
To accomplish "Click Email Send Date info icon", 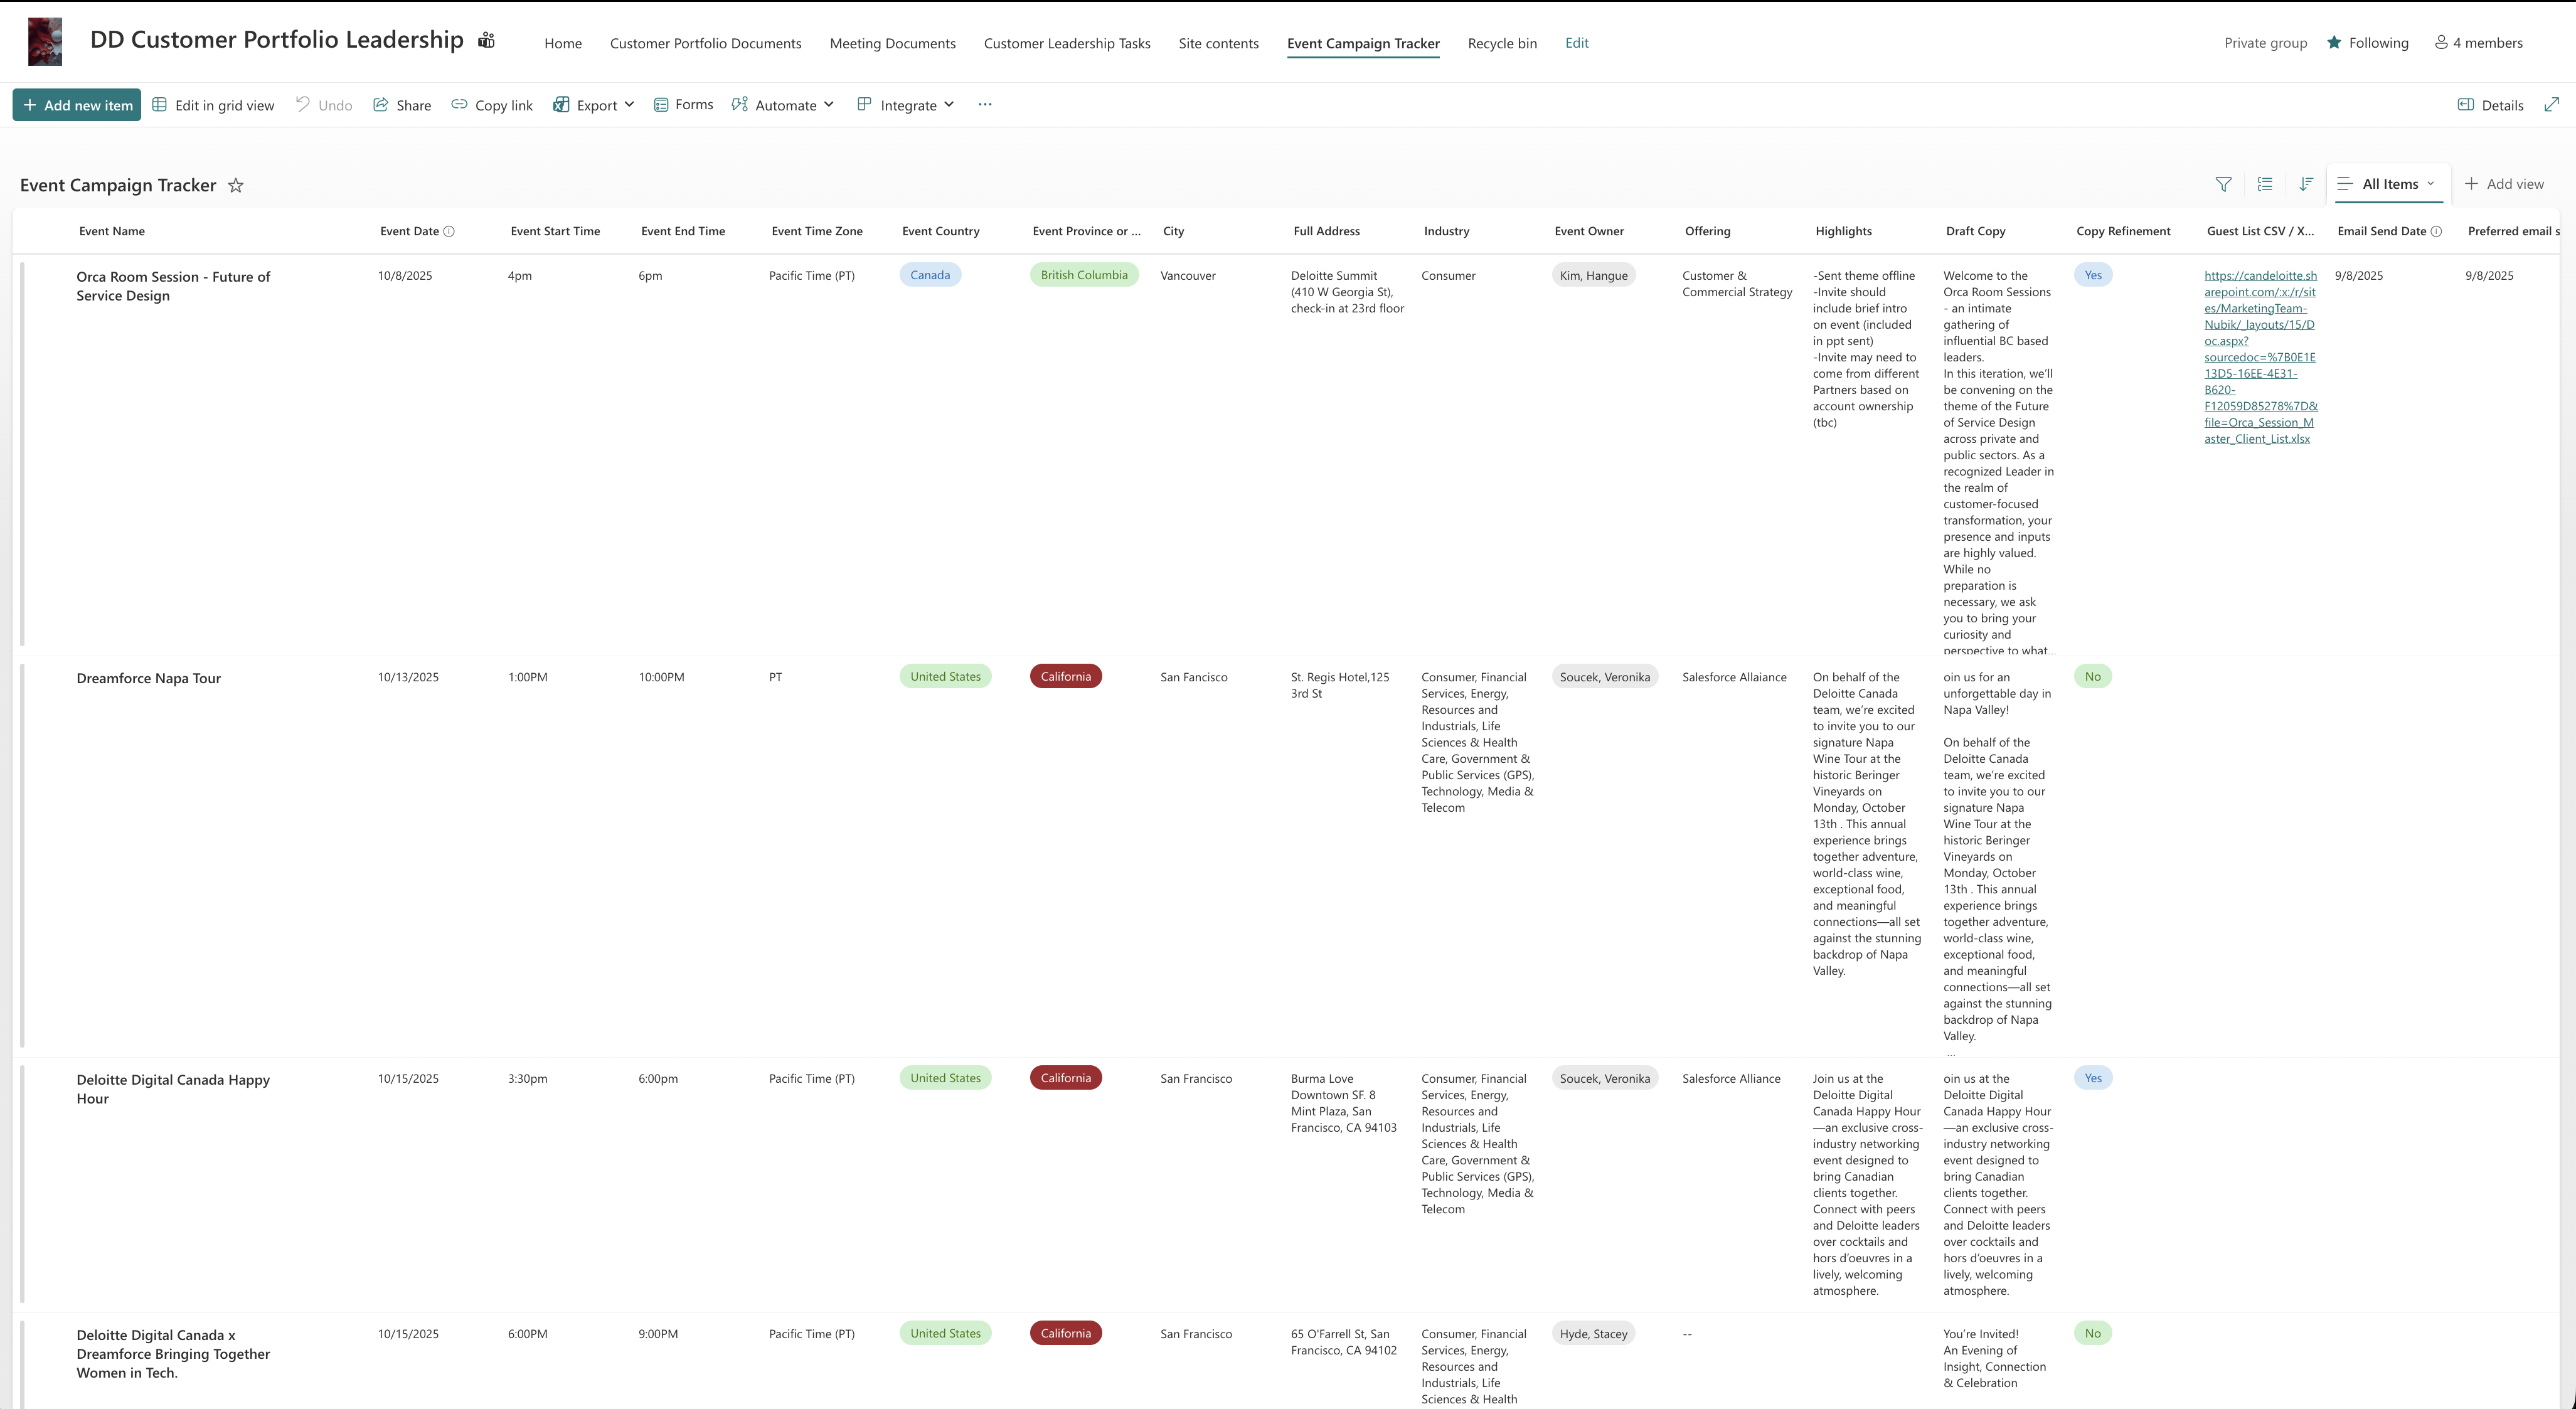I will coord(2436,231).
